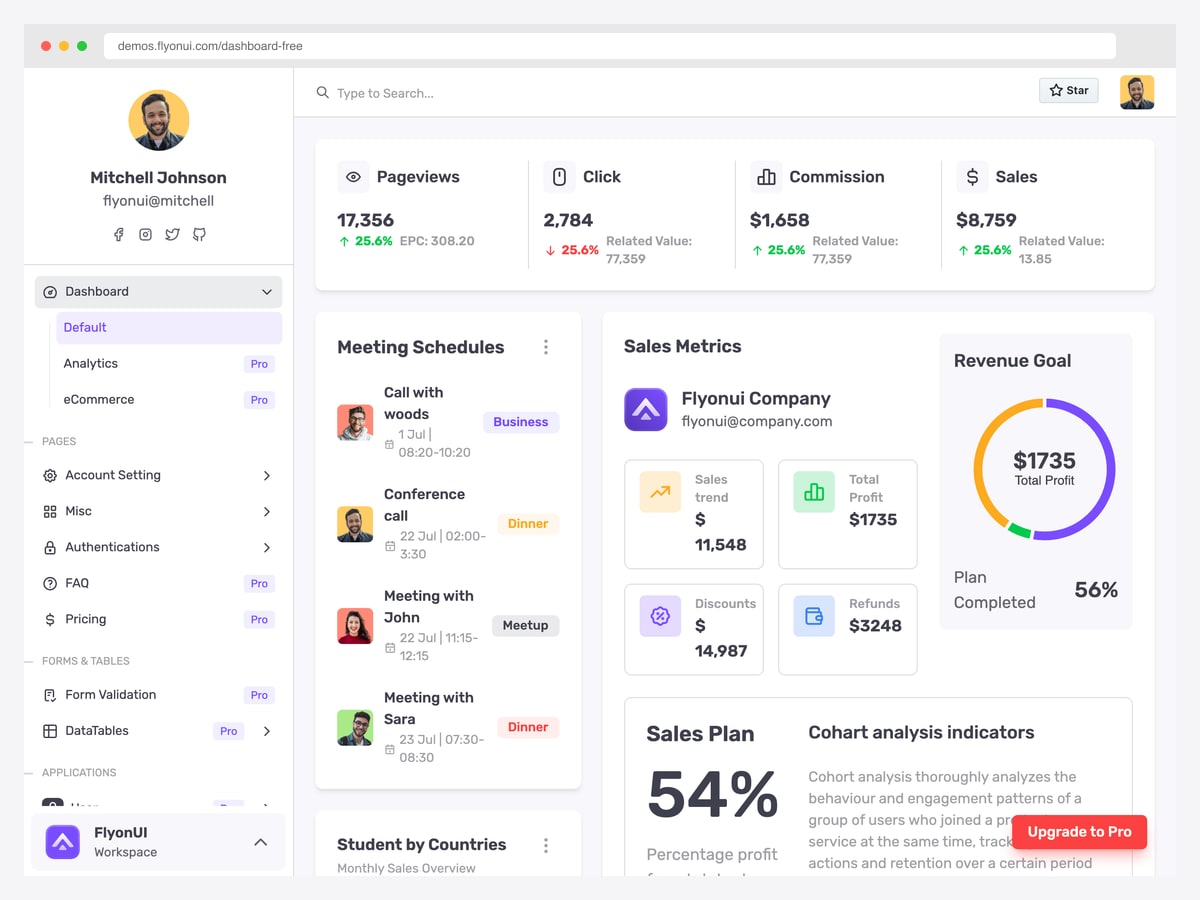Click the Refunds blue wallet icon

[814, 616]
